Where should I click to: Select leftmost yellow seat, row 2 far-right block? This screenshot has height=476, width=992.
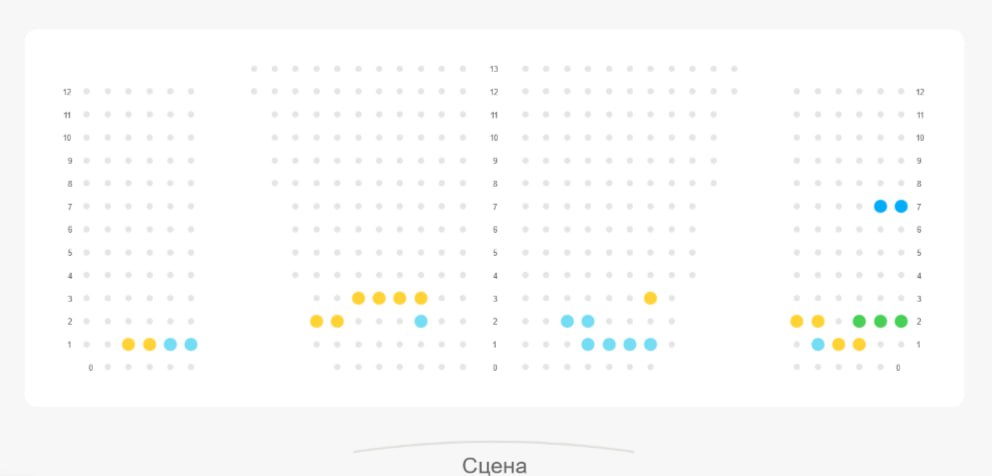(796, 321)
